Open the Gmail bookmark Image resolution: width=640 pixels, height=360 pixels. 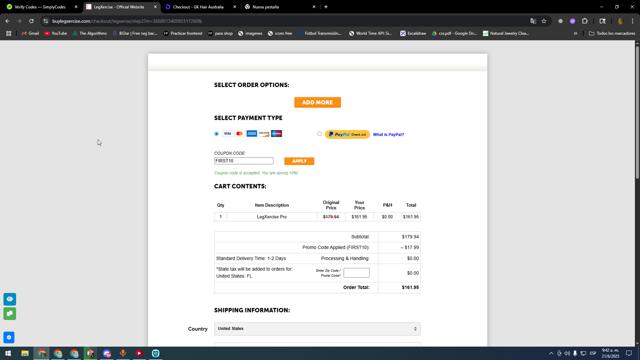[x=30, y=33]
